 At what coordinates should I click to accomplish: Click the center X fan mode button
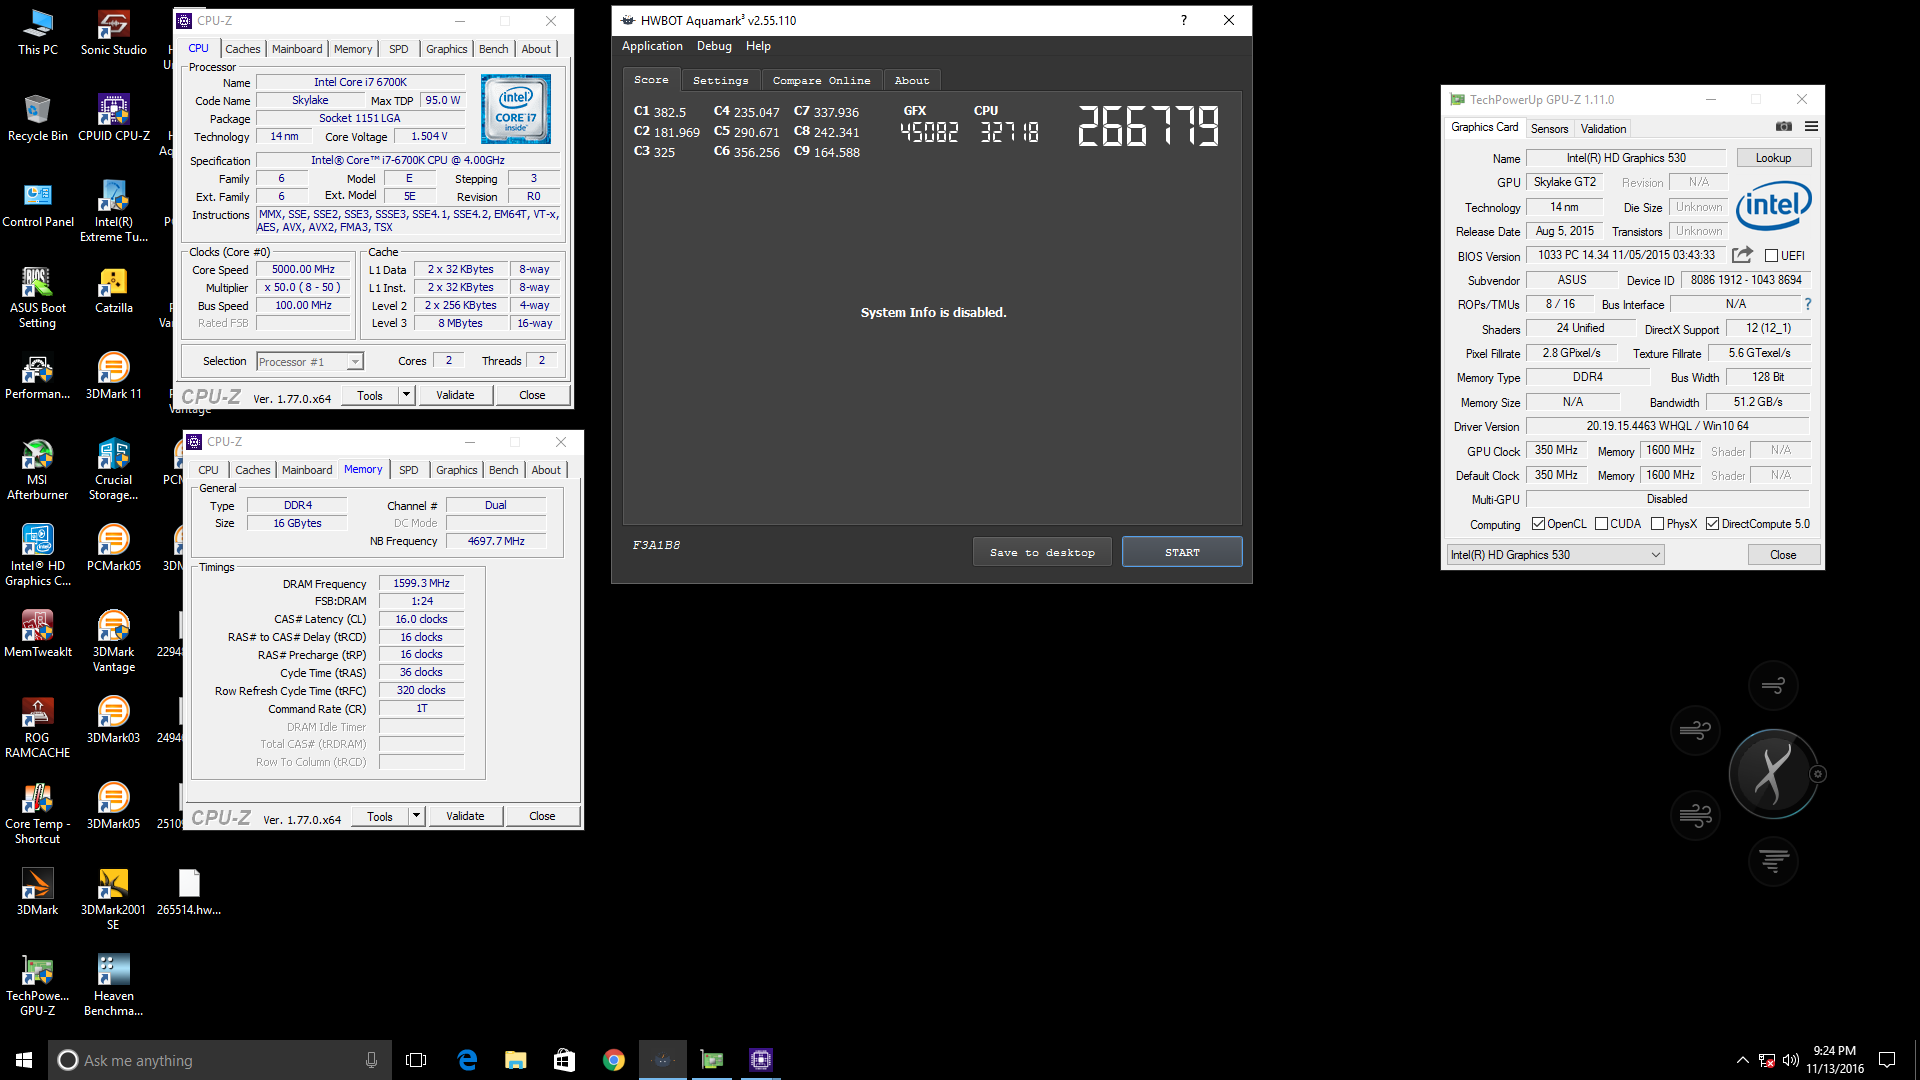[x=1773, y=774]
